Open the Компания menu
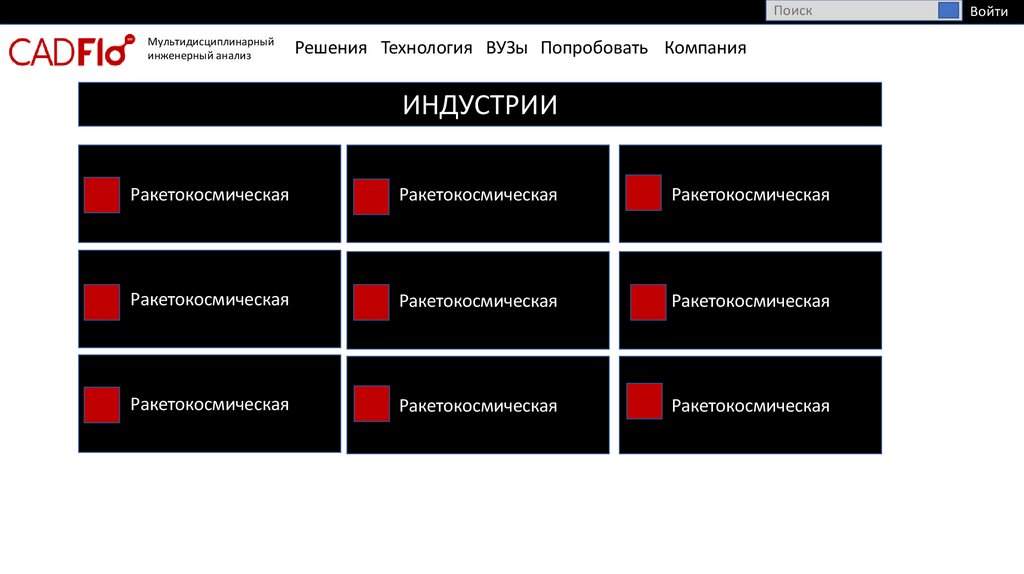The width and height of the screenshot is (1024, 574). point(705,48)
